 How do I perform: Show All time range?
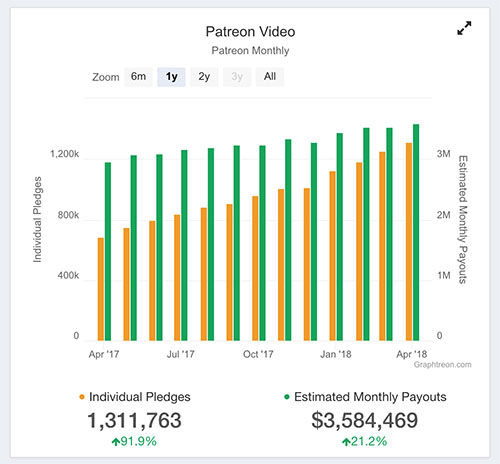point(270,77)
